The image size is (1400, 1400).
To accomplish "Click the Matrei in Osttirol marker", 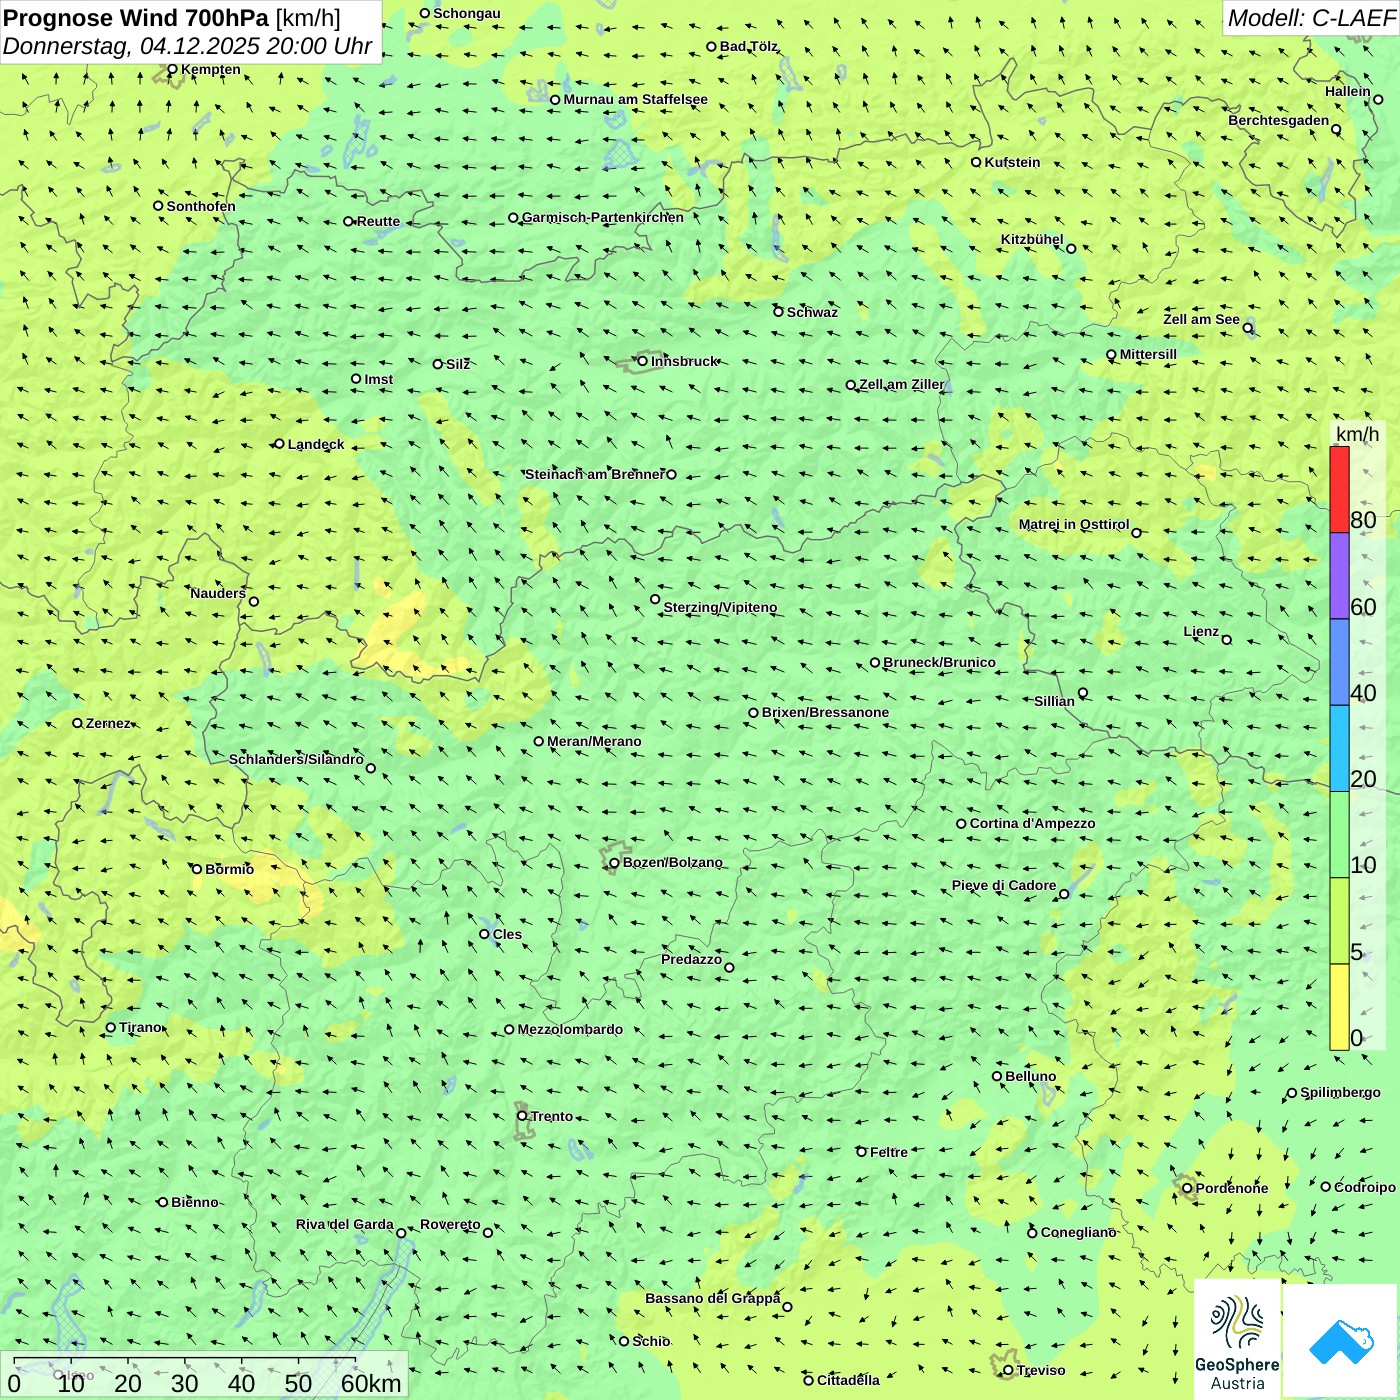I will point(1136,533).
